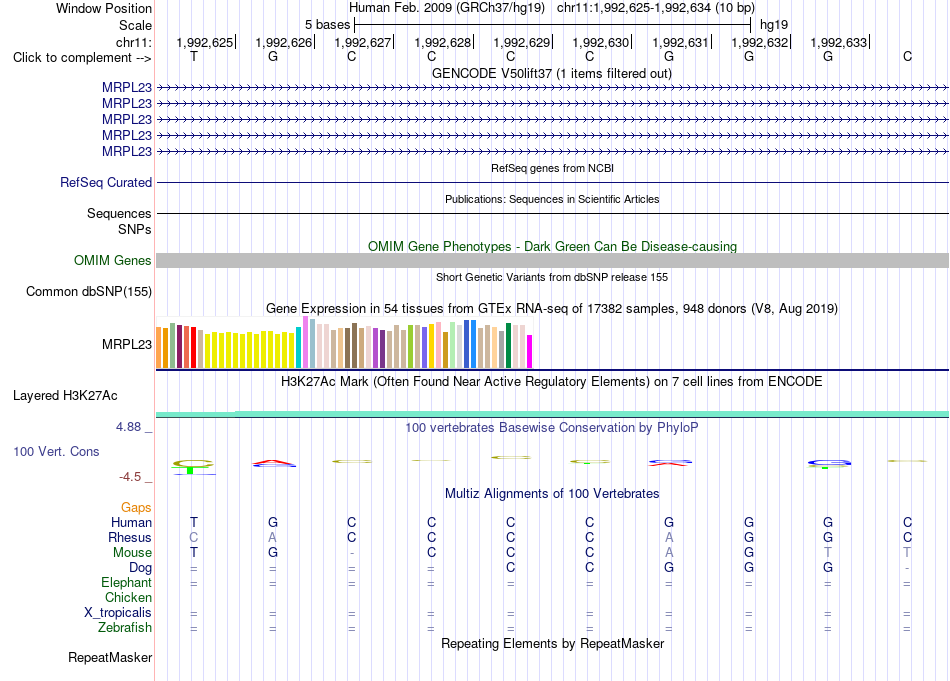The width and height of the screenshot is (950, 681).
Task: Click the Zebrafish alignment row label
Action: [125, 627]
